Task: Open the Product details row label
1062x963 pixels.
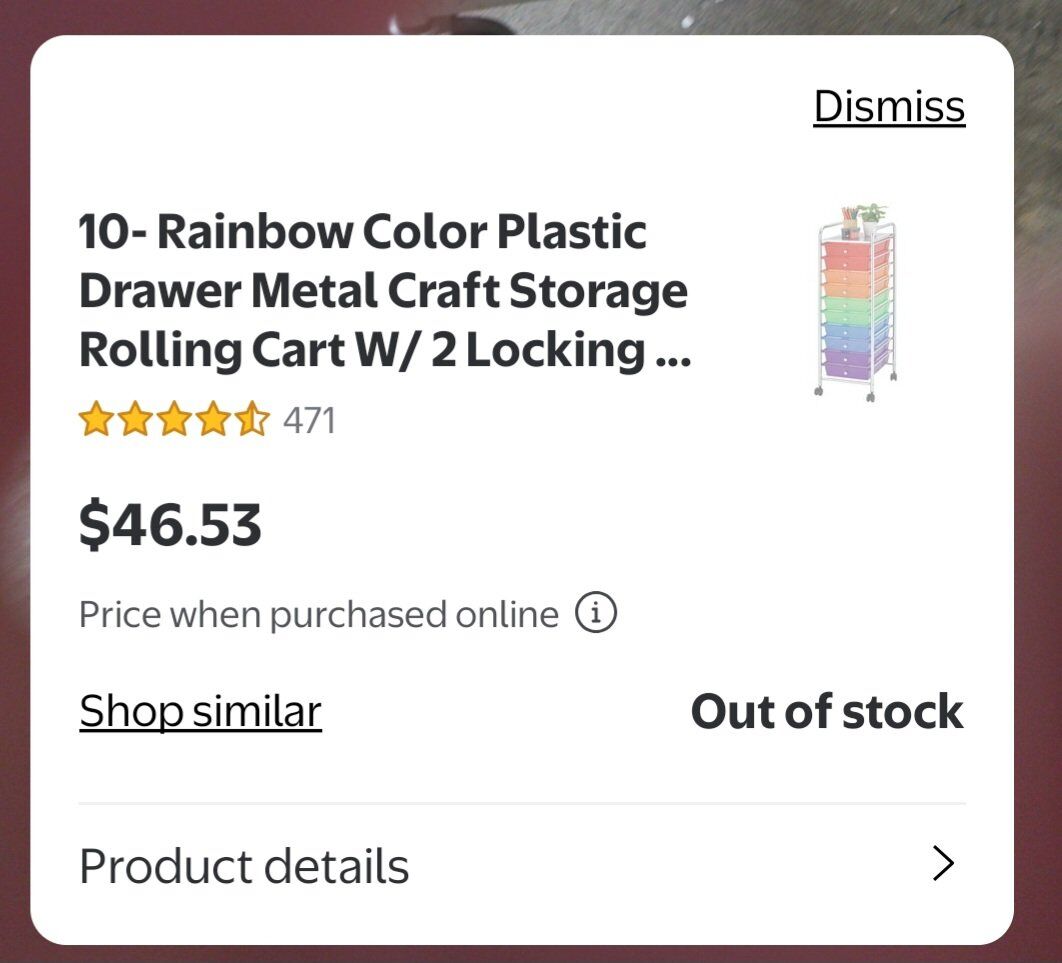Action: point(244,866)
